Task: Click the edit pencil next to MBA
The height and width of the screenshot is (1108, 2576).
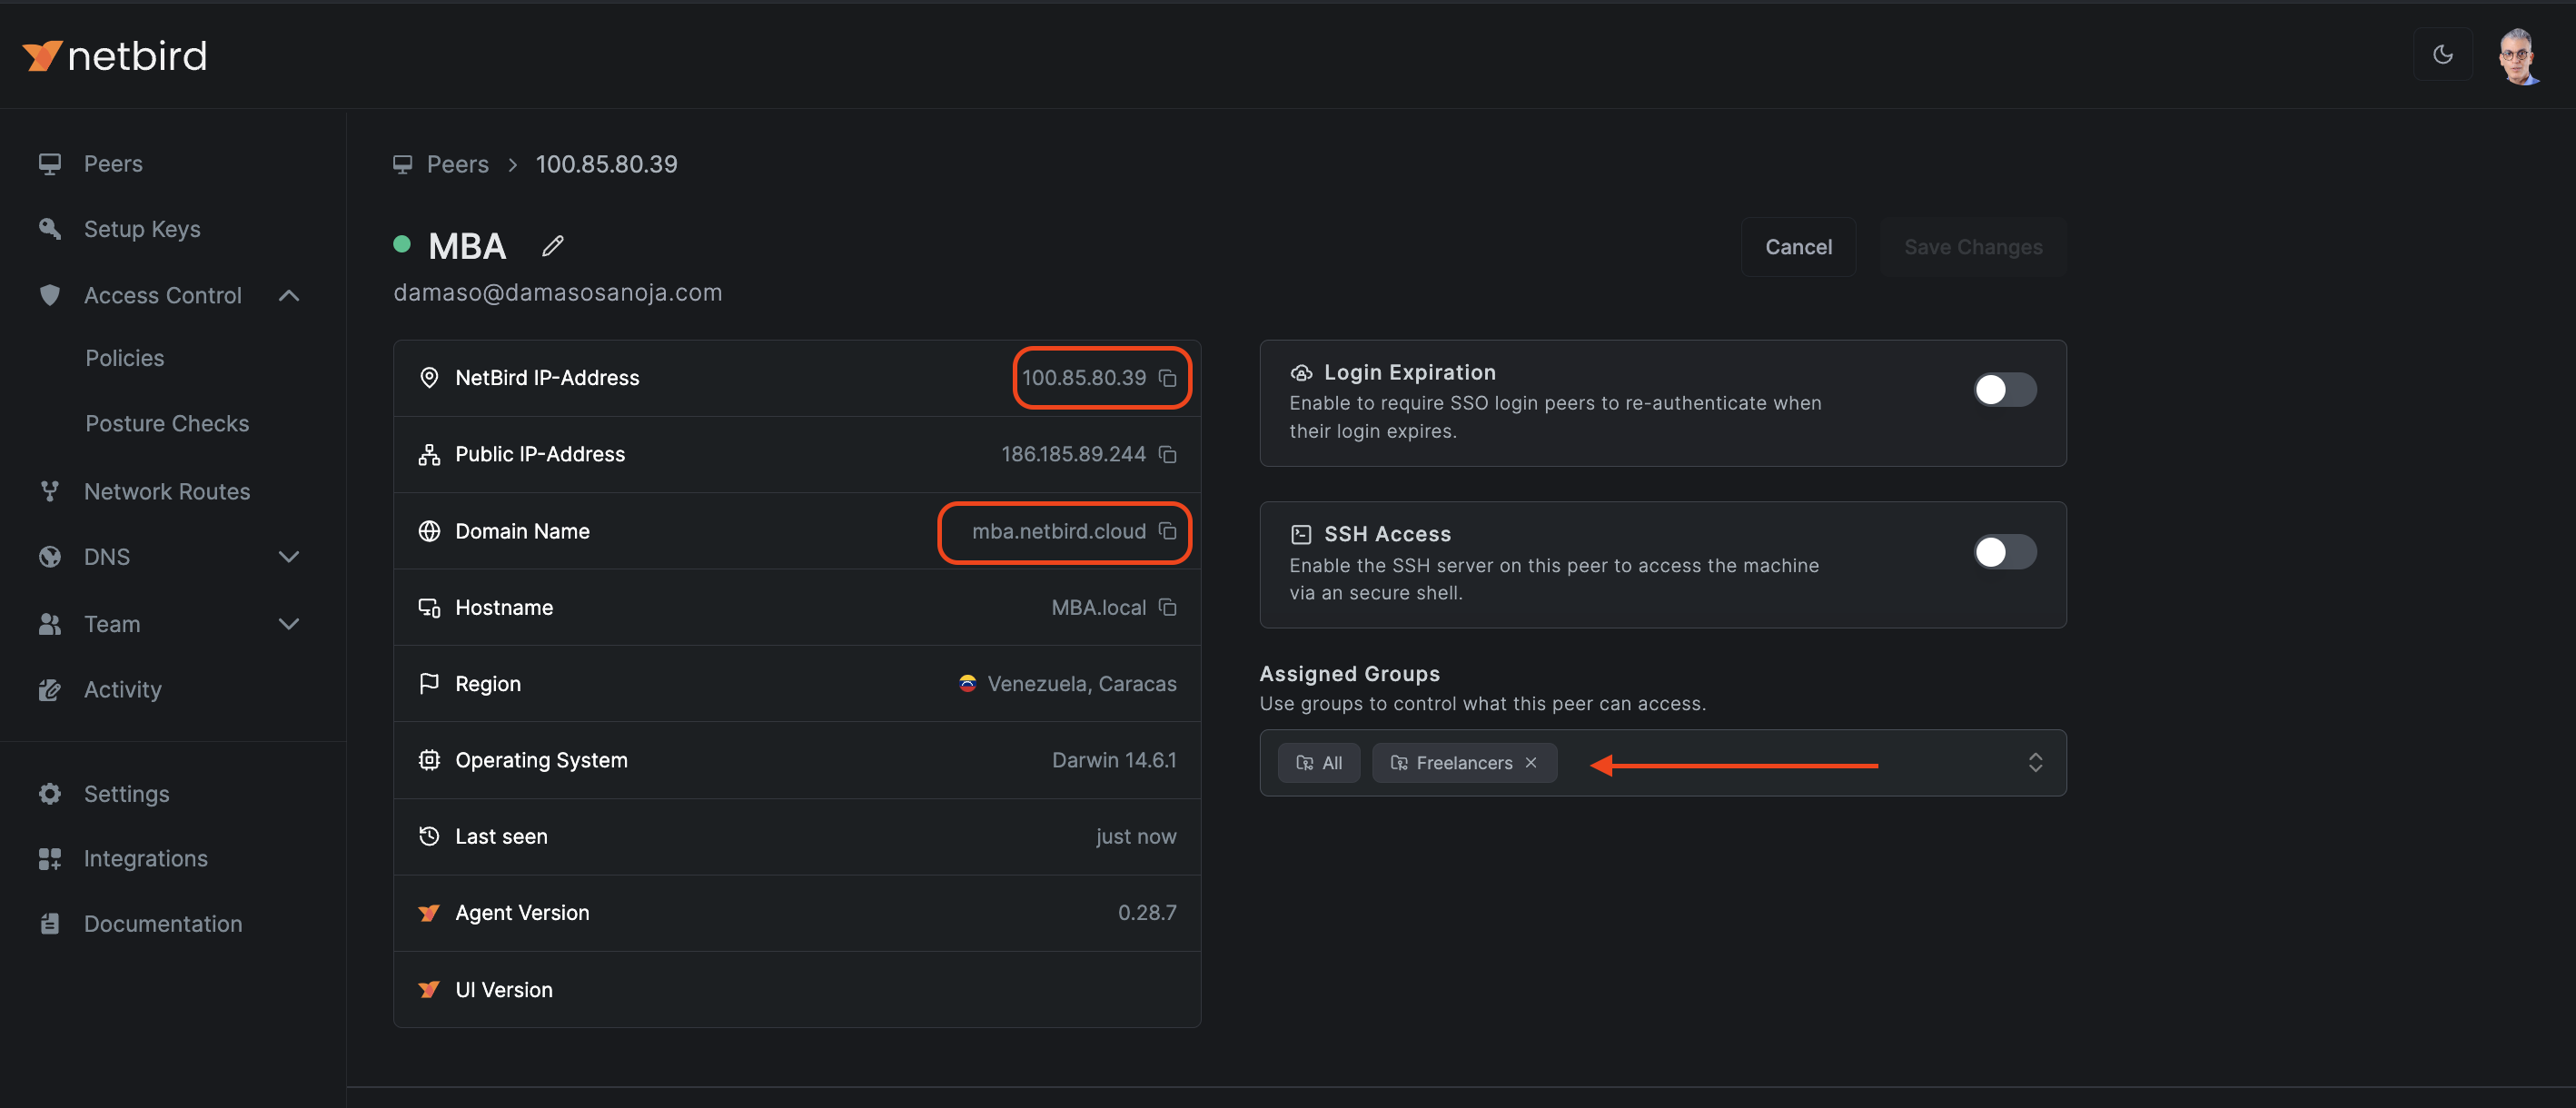Action: [x=553, y=245]
